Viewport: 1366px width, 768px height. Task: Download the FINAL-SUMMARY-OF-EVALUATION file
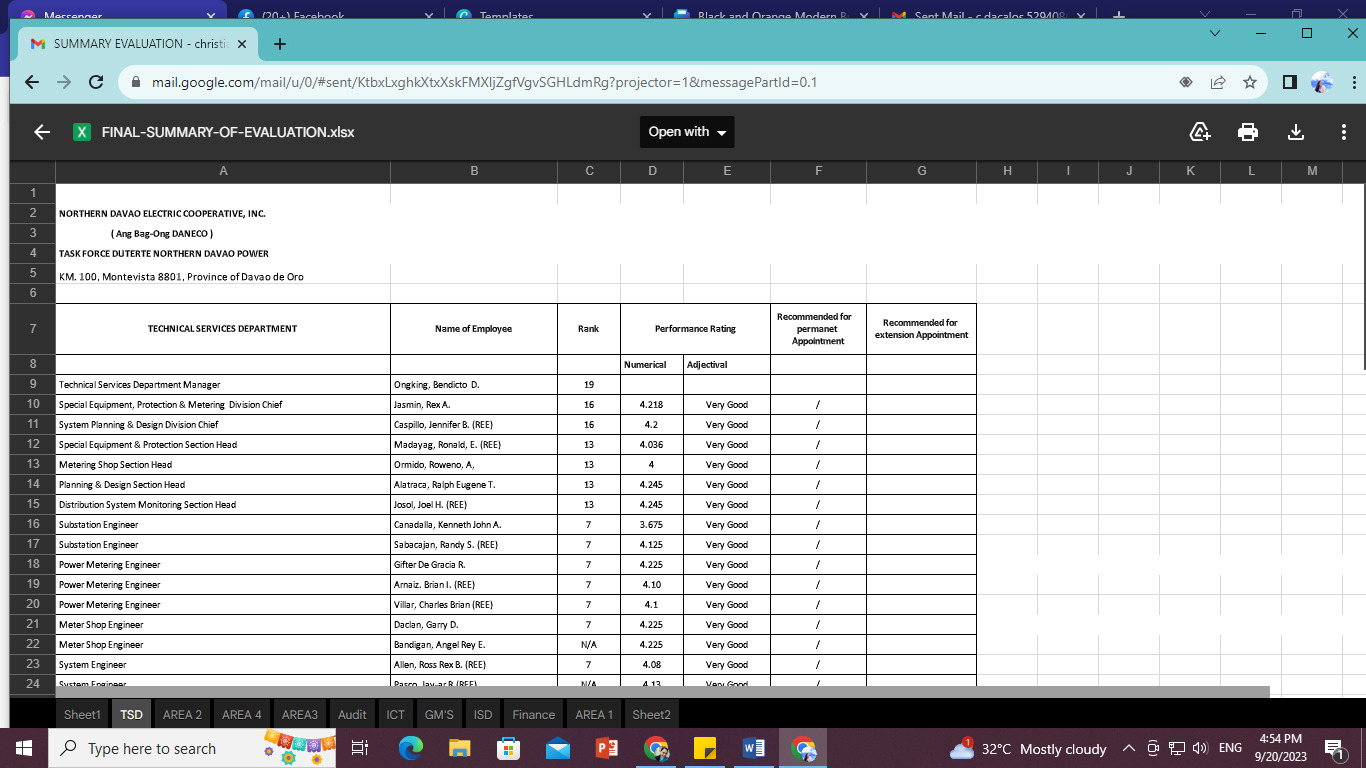pyautogui.click(x=1296, y=132)
